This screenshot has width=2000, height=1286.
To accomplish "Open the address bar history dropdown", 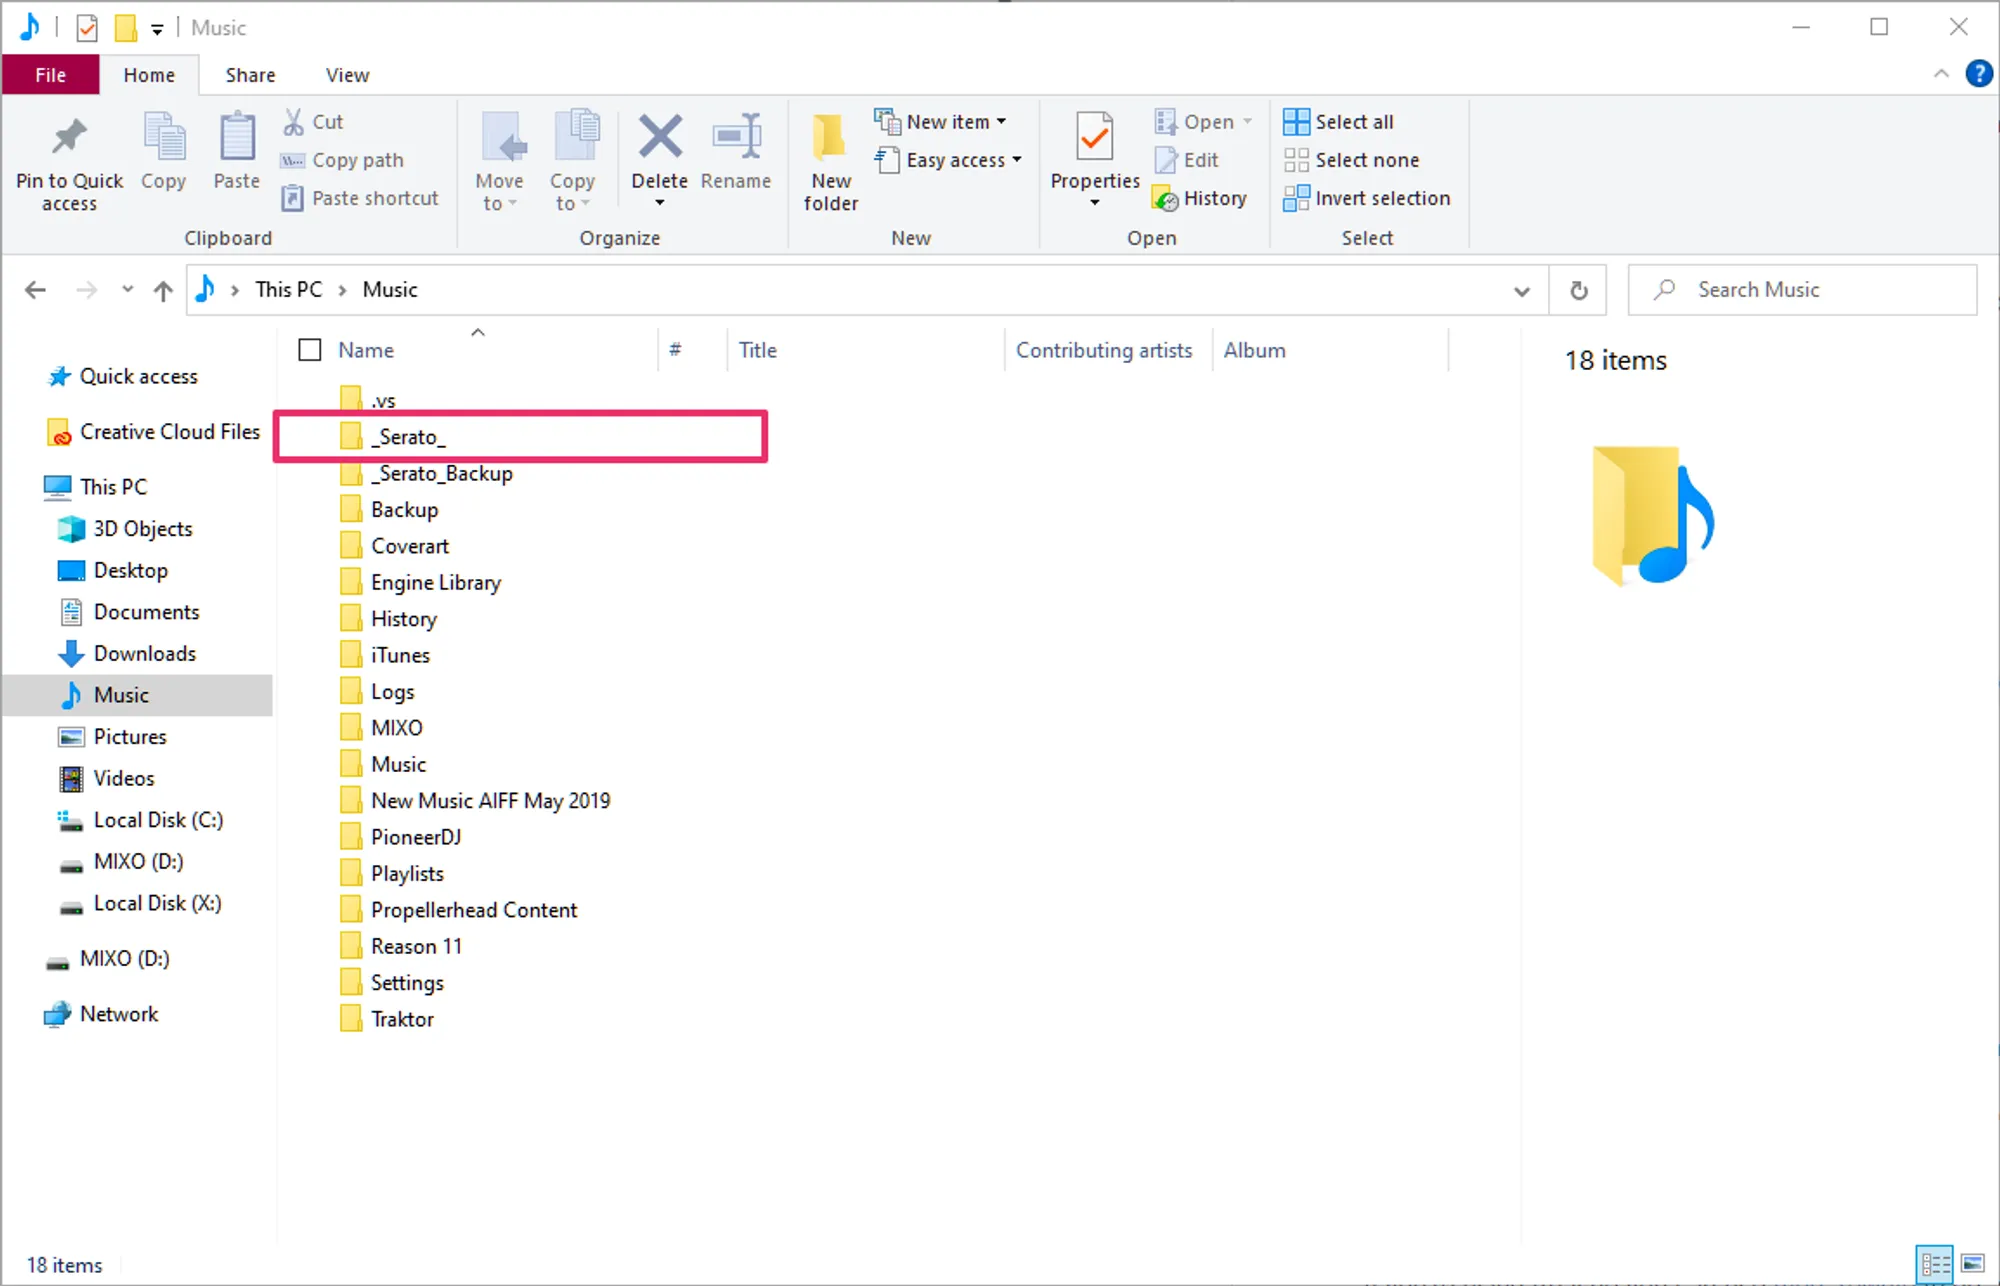I will coord(1522,290).
